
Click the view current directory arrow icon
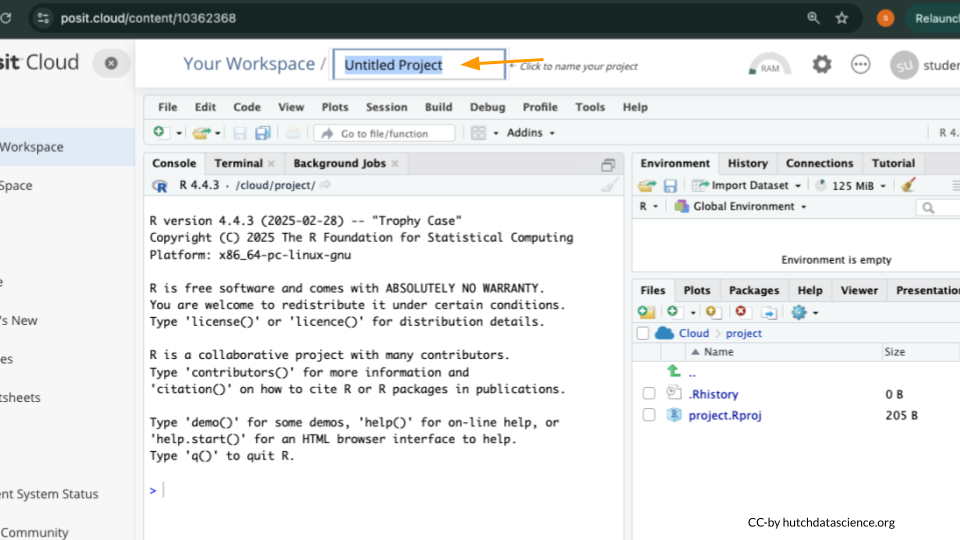tap(325, 185)
